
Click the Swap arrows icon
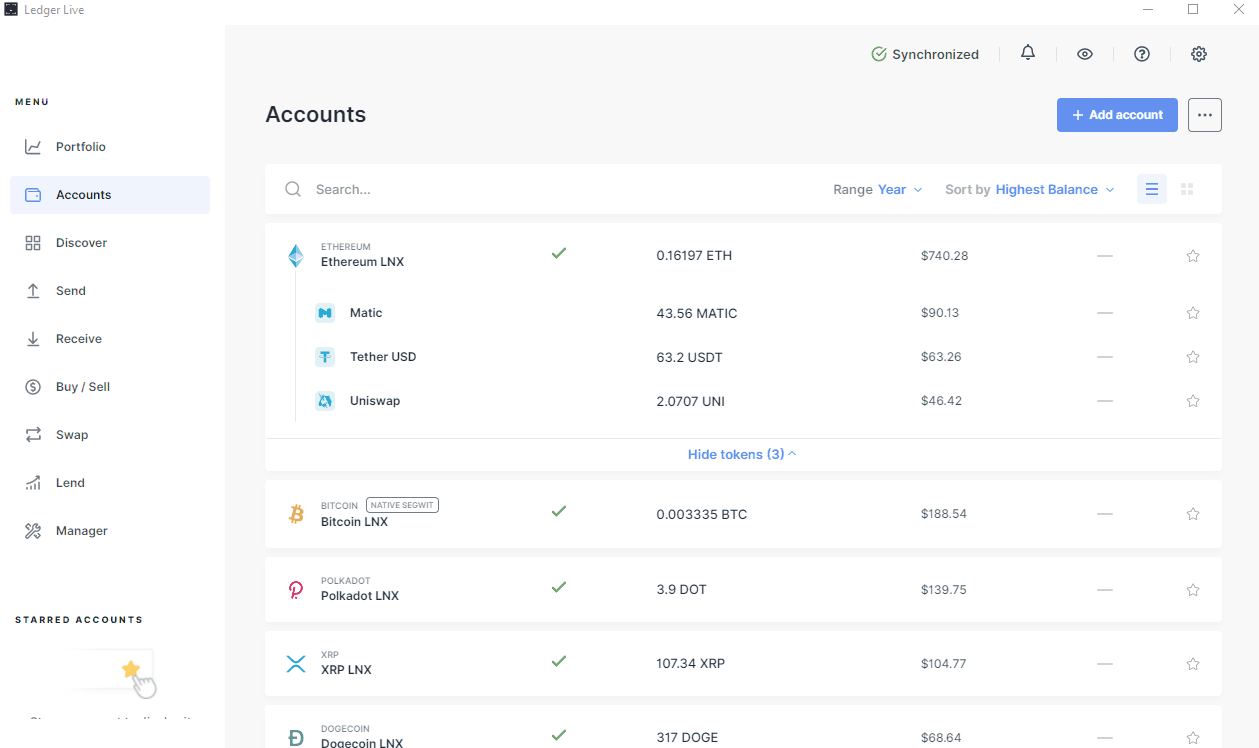(33, 435)
